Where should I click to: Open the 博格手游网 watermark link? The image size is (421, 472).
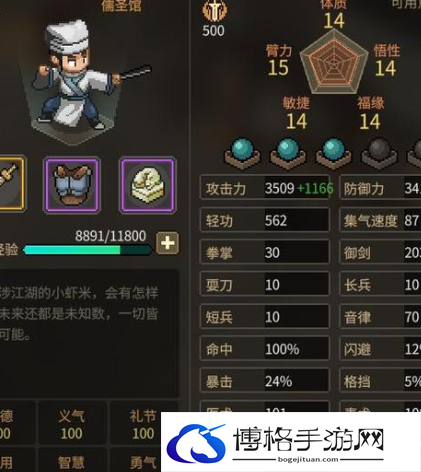click(291, 442)
